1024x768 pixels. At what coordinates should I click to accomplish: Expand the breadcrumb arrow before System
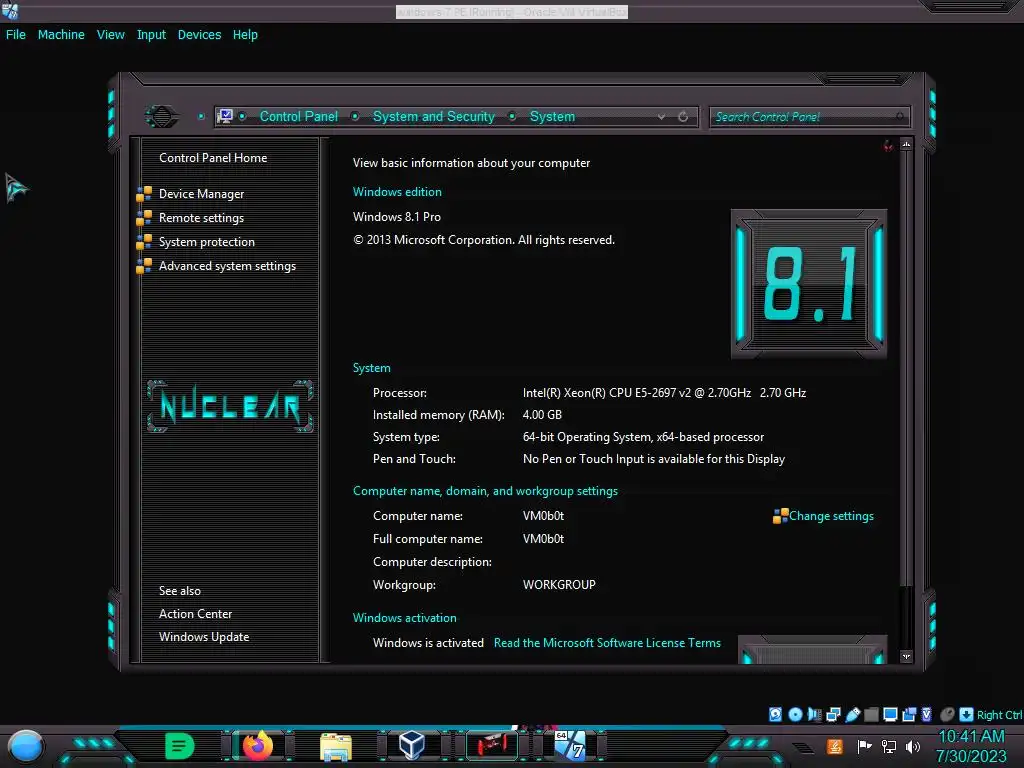point(512,116)
